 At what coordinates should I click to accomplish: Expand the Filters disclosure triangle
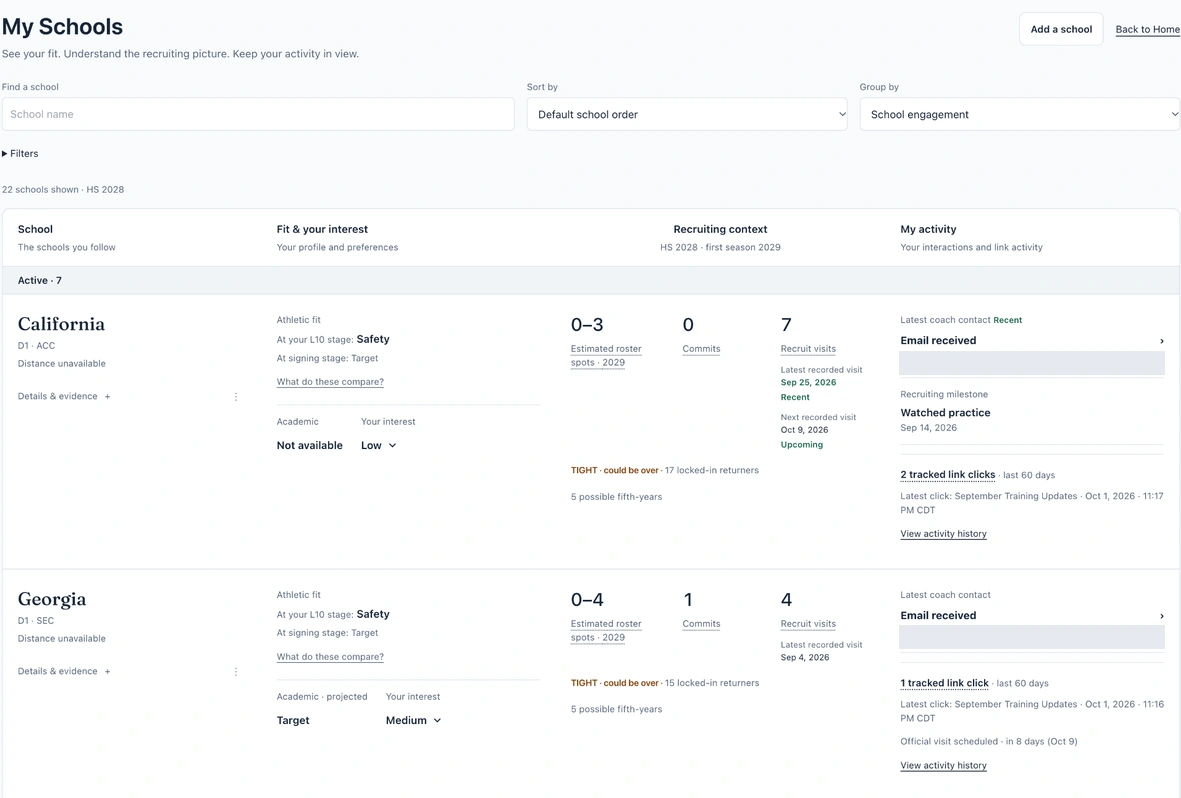[x=5, y=154]
